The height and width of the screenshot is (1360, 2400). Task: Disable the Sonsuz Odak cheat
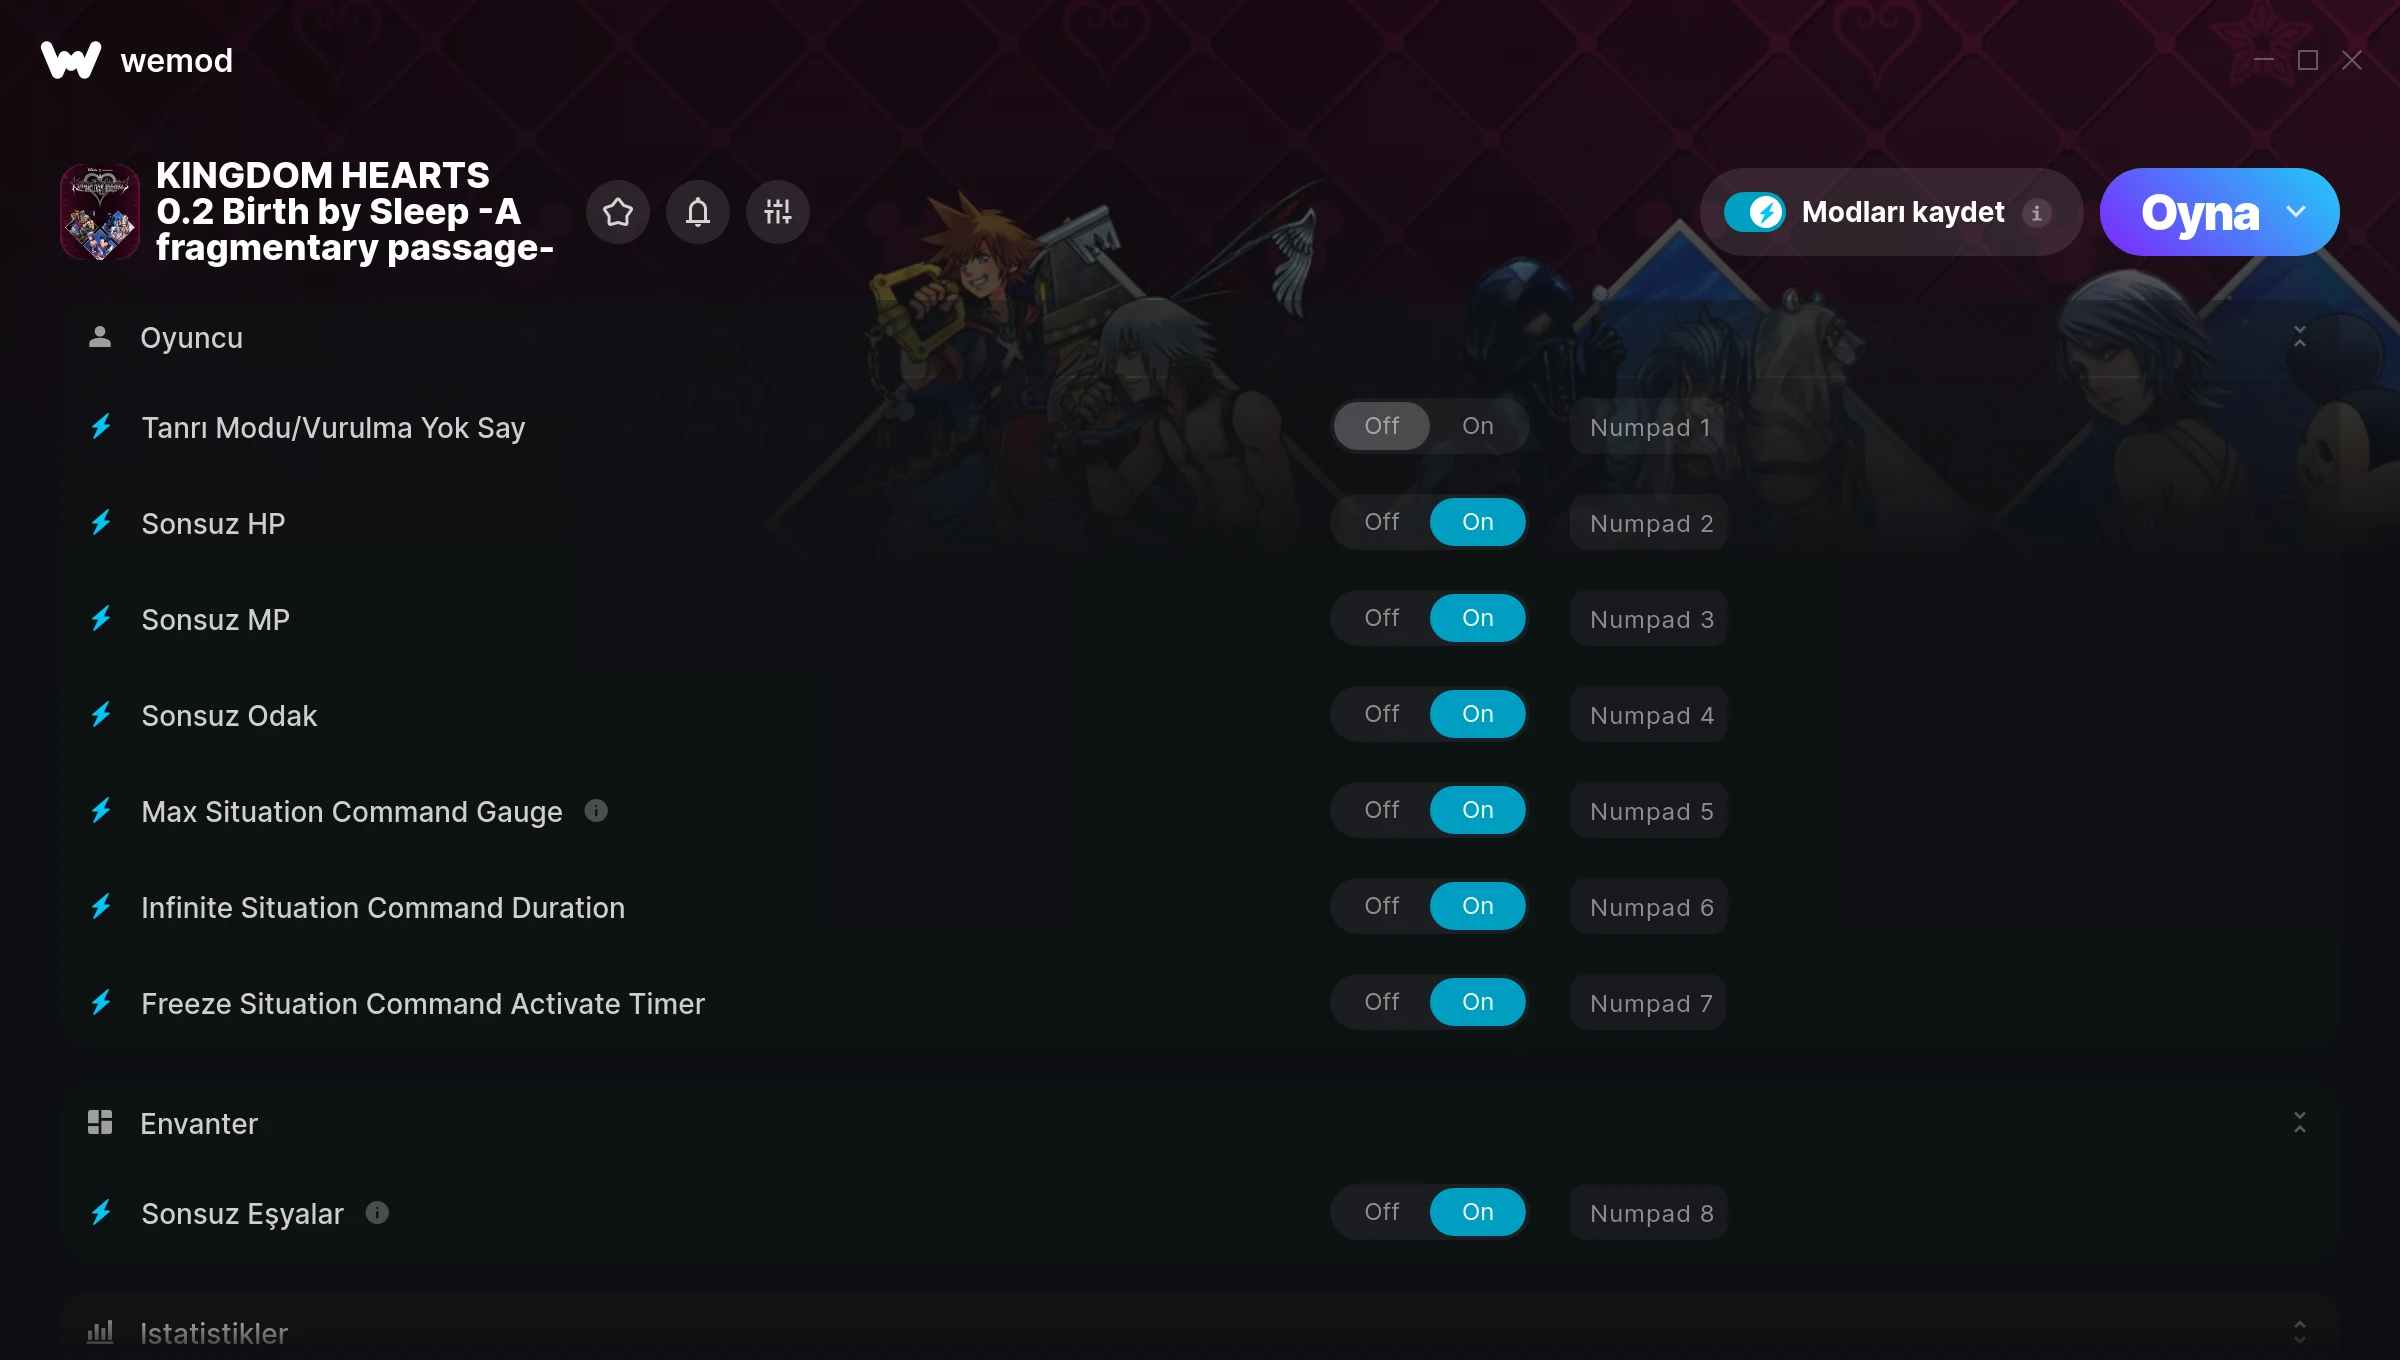click(1382, 714)
